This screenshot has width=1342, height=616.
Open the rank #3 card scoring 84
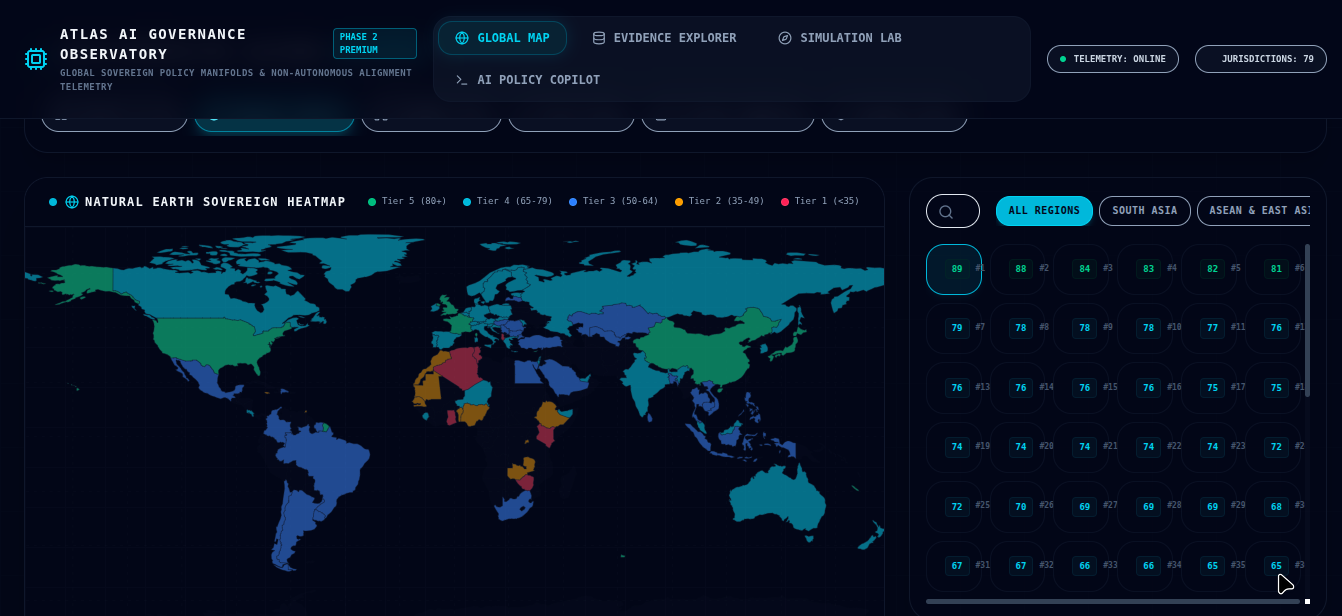click(1082, 269)
